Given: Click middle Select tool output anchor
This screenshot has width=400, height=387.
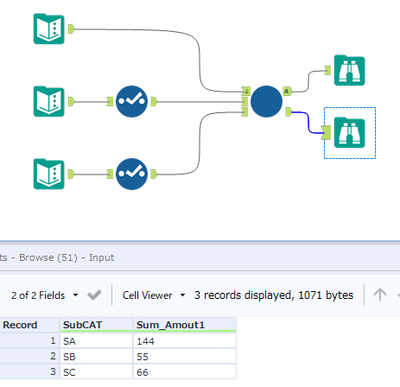Looking at the screenshot, I should coord(154,101).
